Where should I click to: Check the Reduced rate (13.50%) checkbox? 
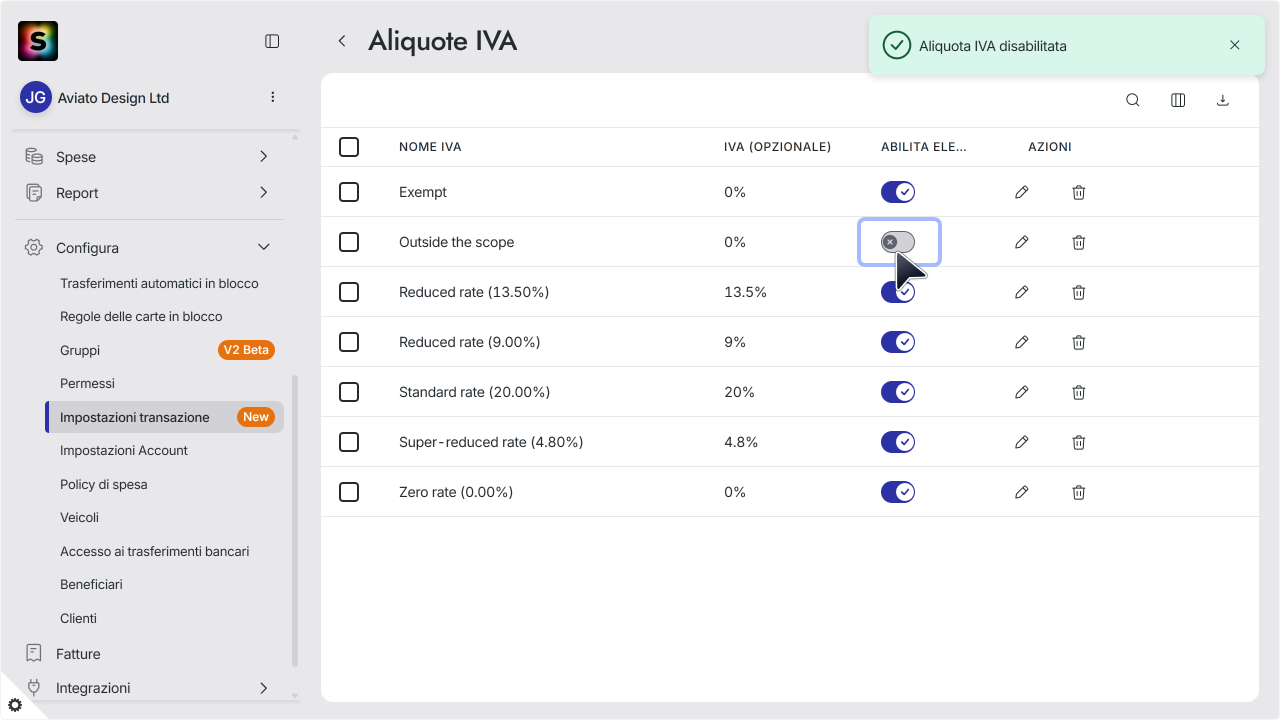point(349,292)
